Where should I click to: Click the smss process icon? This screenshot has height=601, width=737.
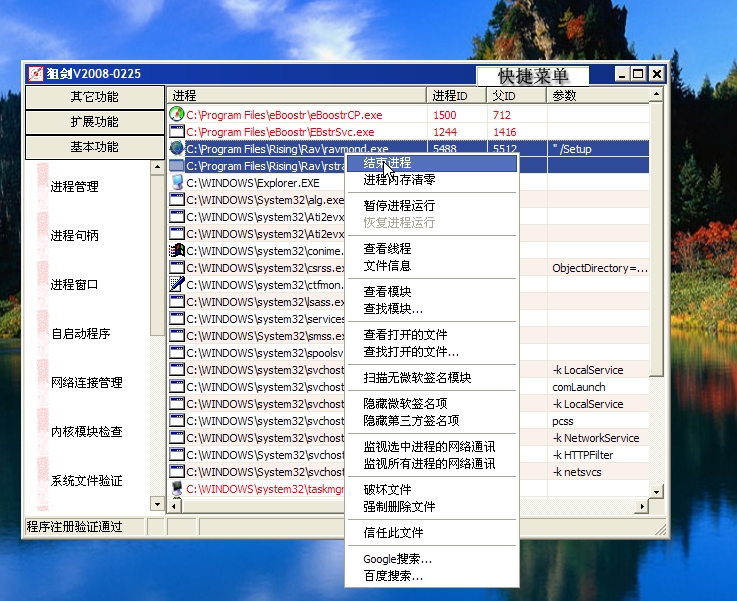(x=177, y=336)
